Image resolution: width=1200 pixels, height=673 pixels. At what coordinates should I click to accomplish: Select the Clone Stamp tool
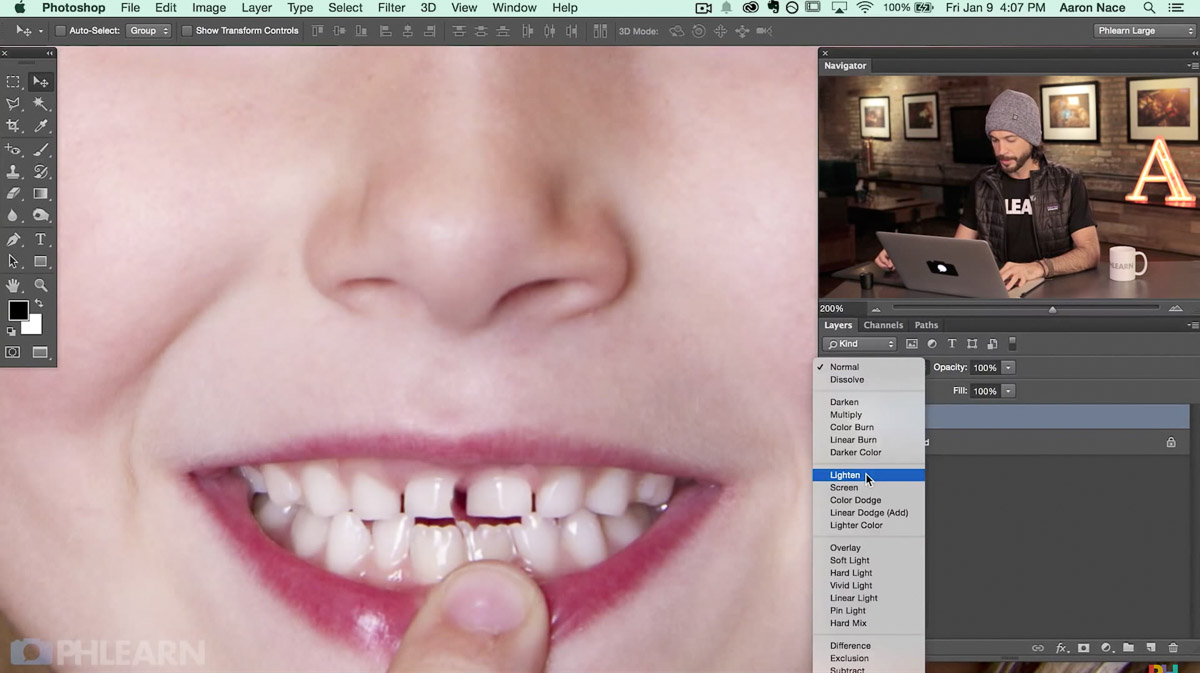(x=15, y=172)
